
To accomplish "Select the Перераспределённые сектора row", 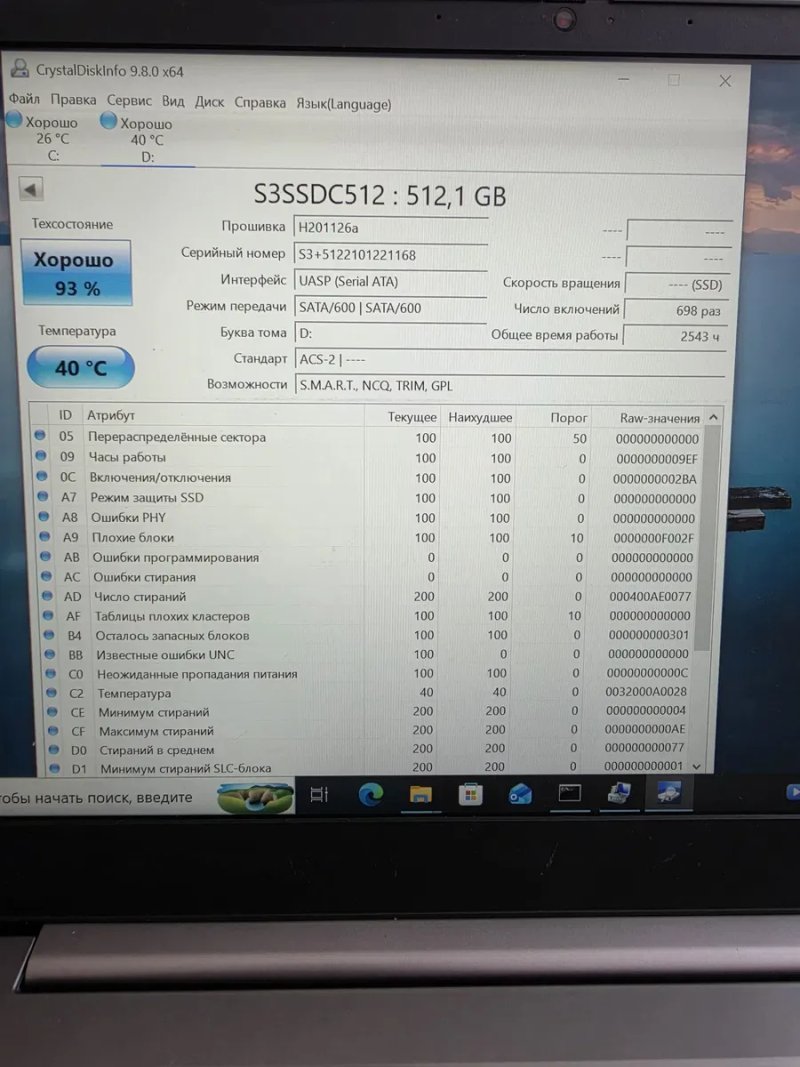I will [367, 438].
